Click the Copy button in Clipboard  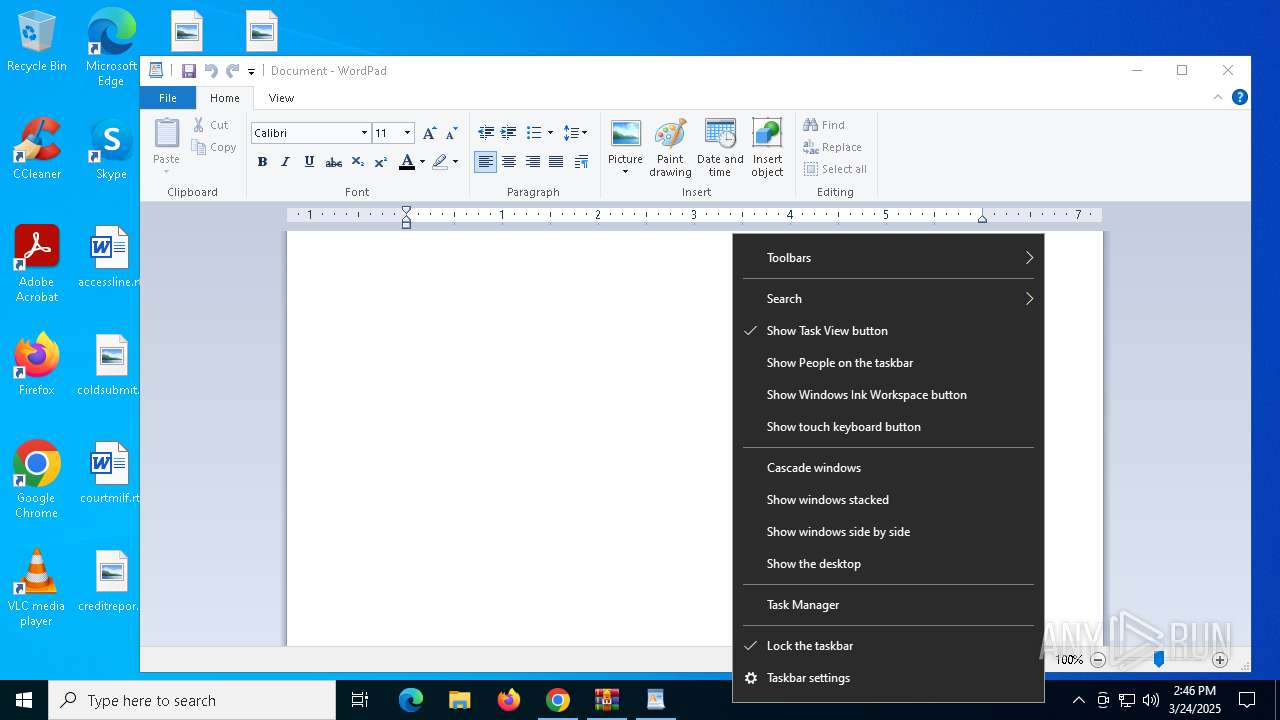(214, 147)
